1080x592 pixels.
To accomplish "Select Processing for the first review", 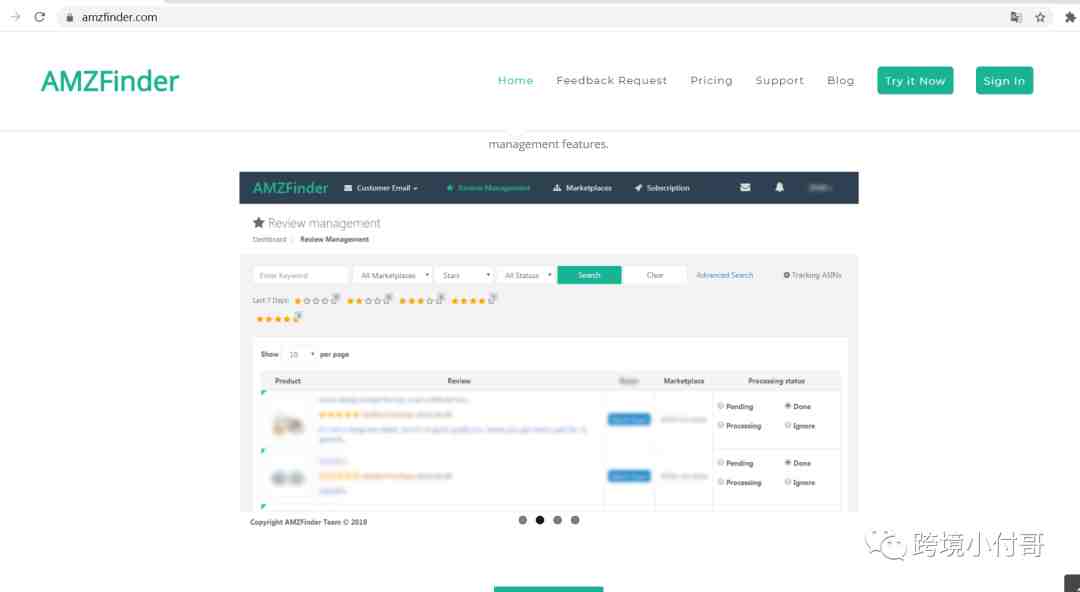I will (720, 425).
